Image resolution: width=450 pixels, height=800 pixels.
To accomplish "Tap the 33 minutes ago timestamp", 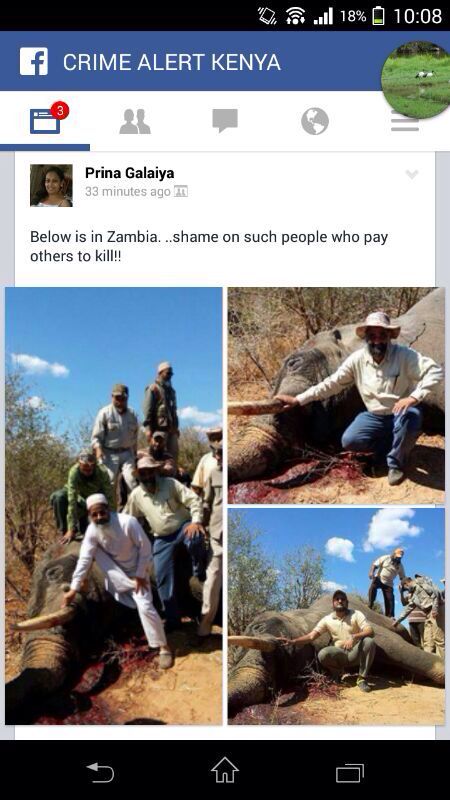I will click(128, 192).
